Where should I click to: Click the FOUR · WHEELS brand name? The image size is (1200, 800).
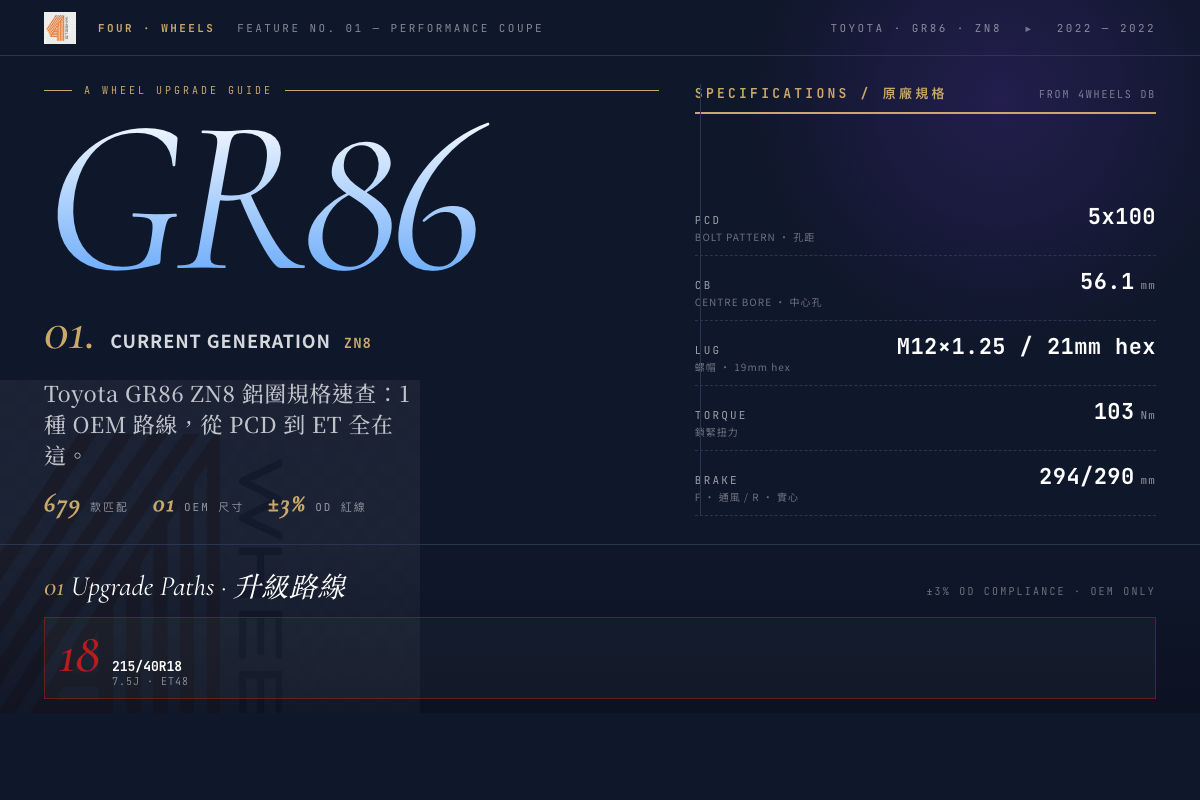click(156, 28)
